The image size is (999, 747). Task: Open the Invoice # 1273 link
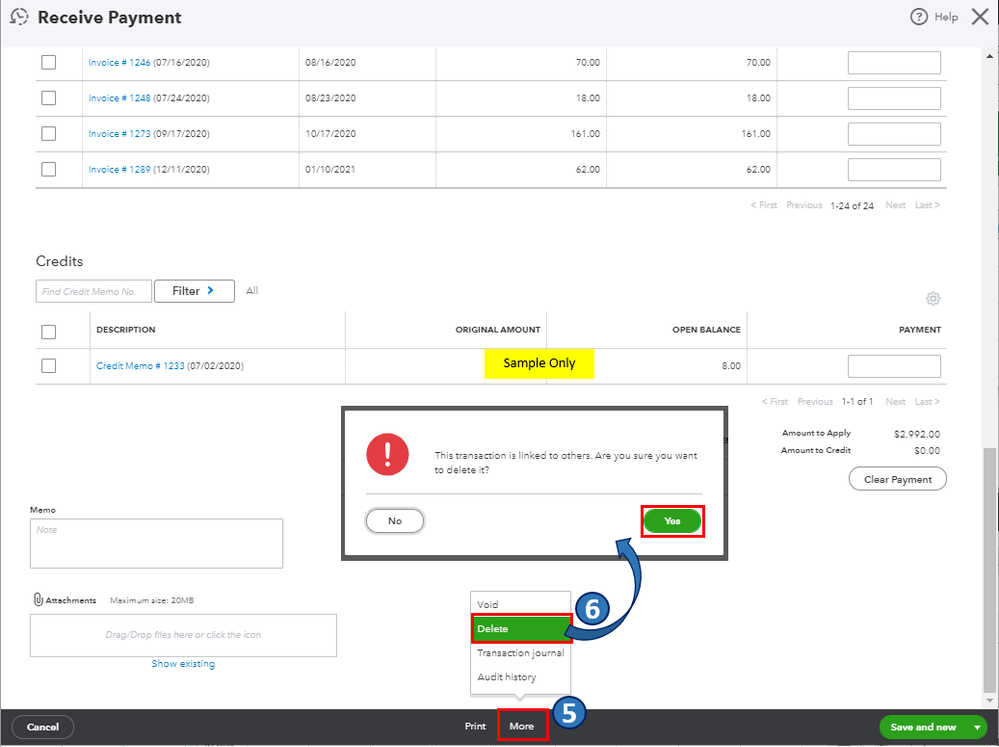(119, 134)
